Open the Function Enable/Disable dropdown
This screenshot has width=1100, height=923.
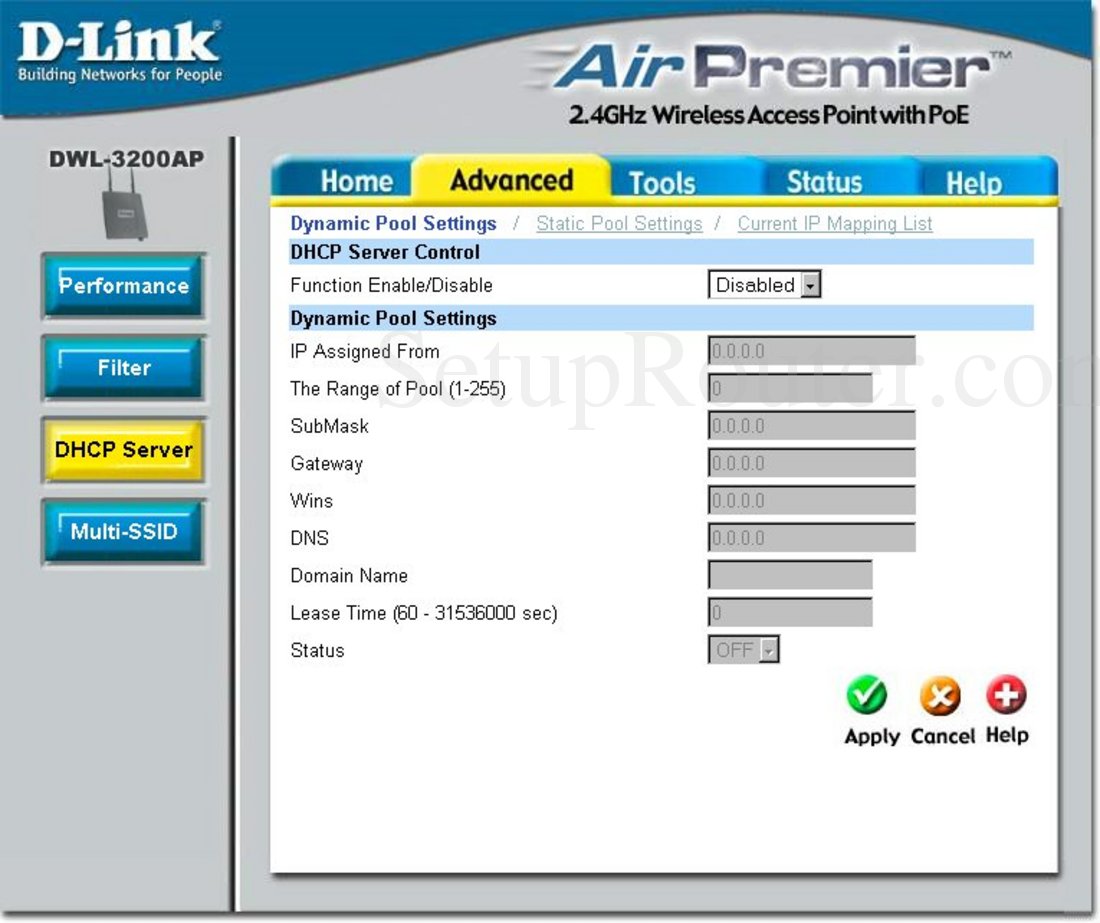pos(764,285)
